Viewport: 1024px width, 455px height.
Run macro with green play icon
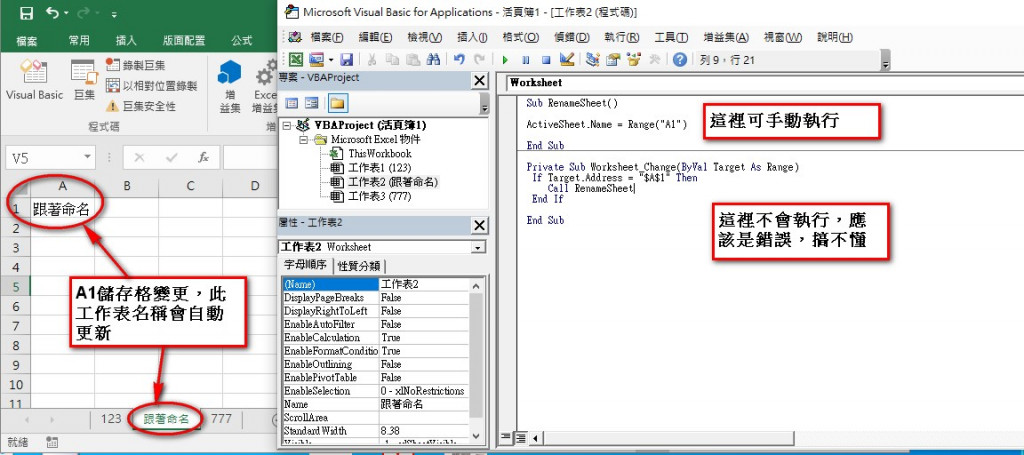pyautogui.click(x=505, y=59)
